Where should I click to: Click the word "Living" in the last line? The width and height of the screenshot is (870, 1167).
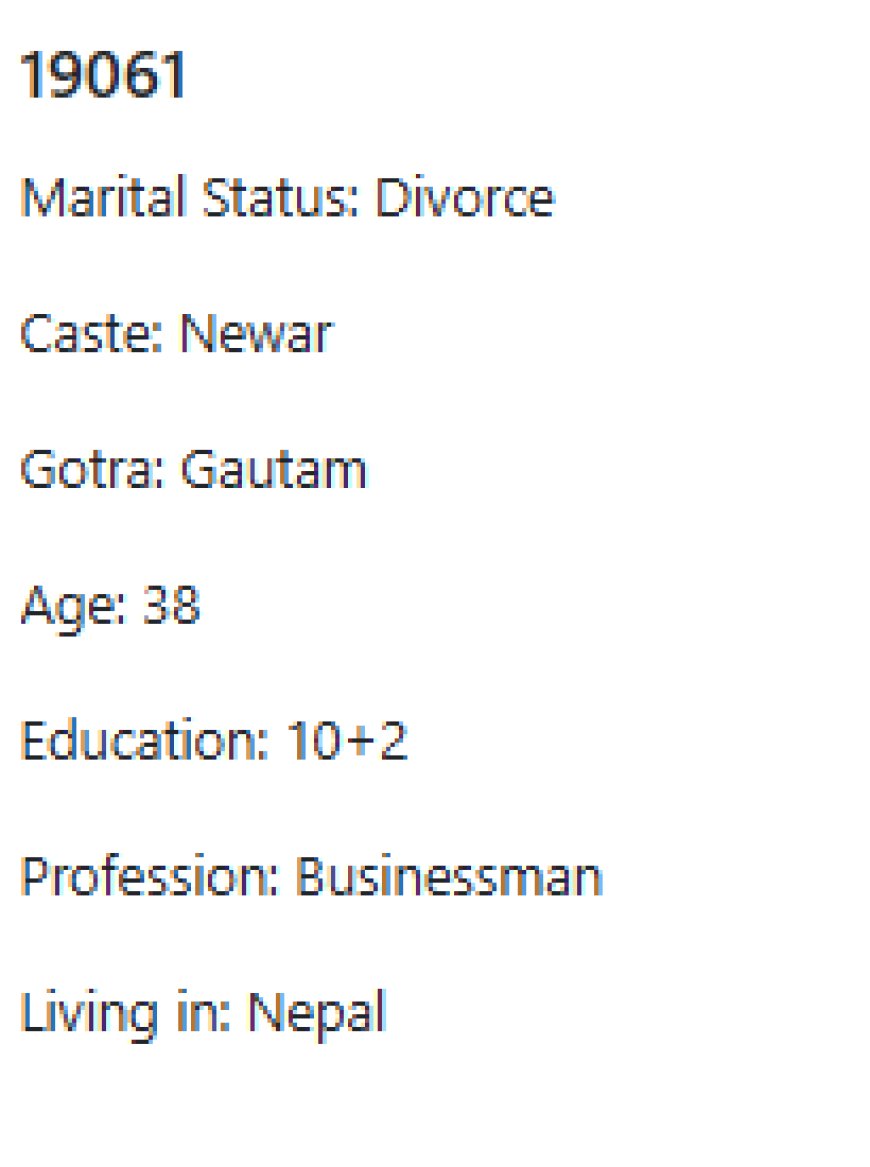(88, 1015)
